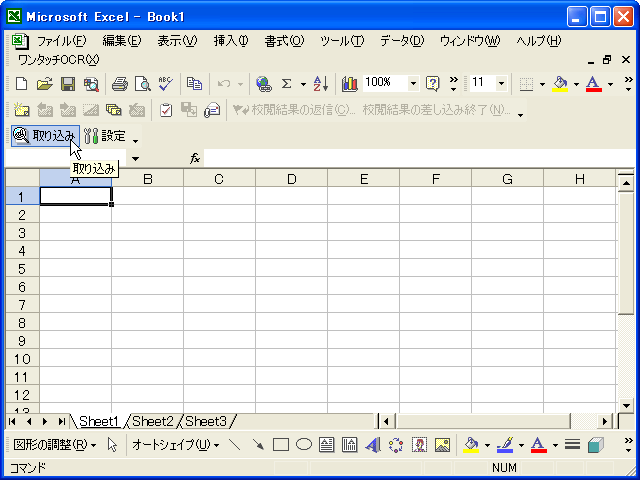Click the vertical scrollbar down arrow
This screenshot has height=480, width=640.
(x=626, y=405)
